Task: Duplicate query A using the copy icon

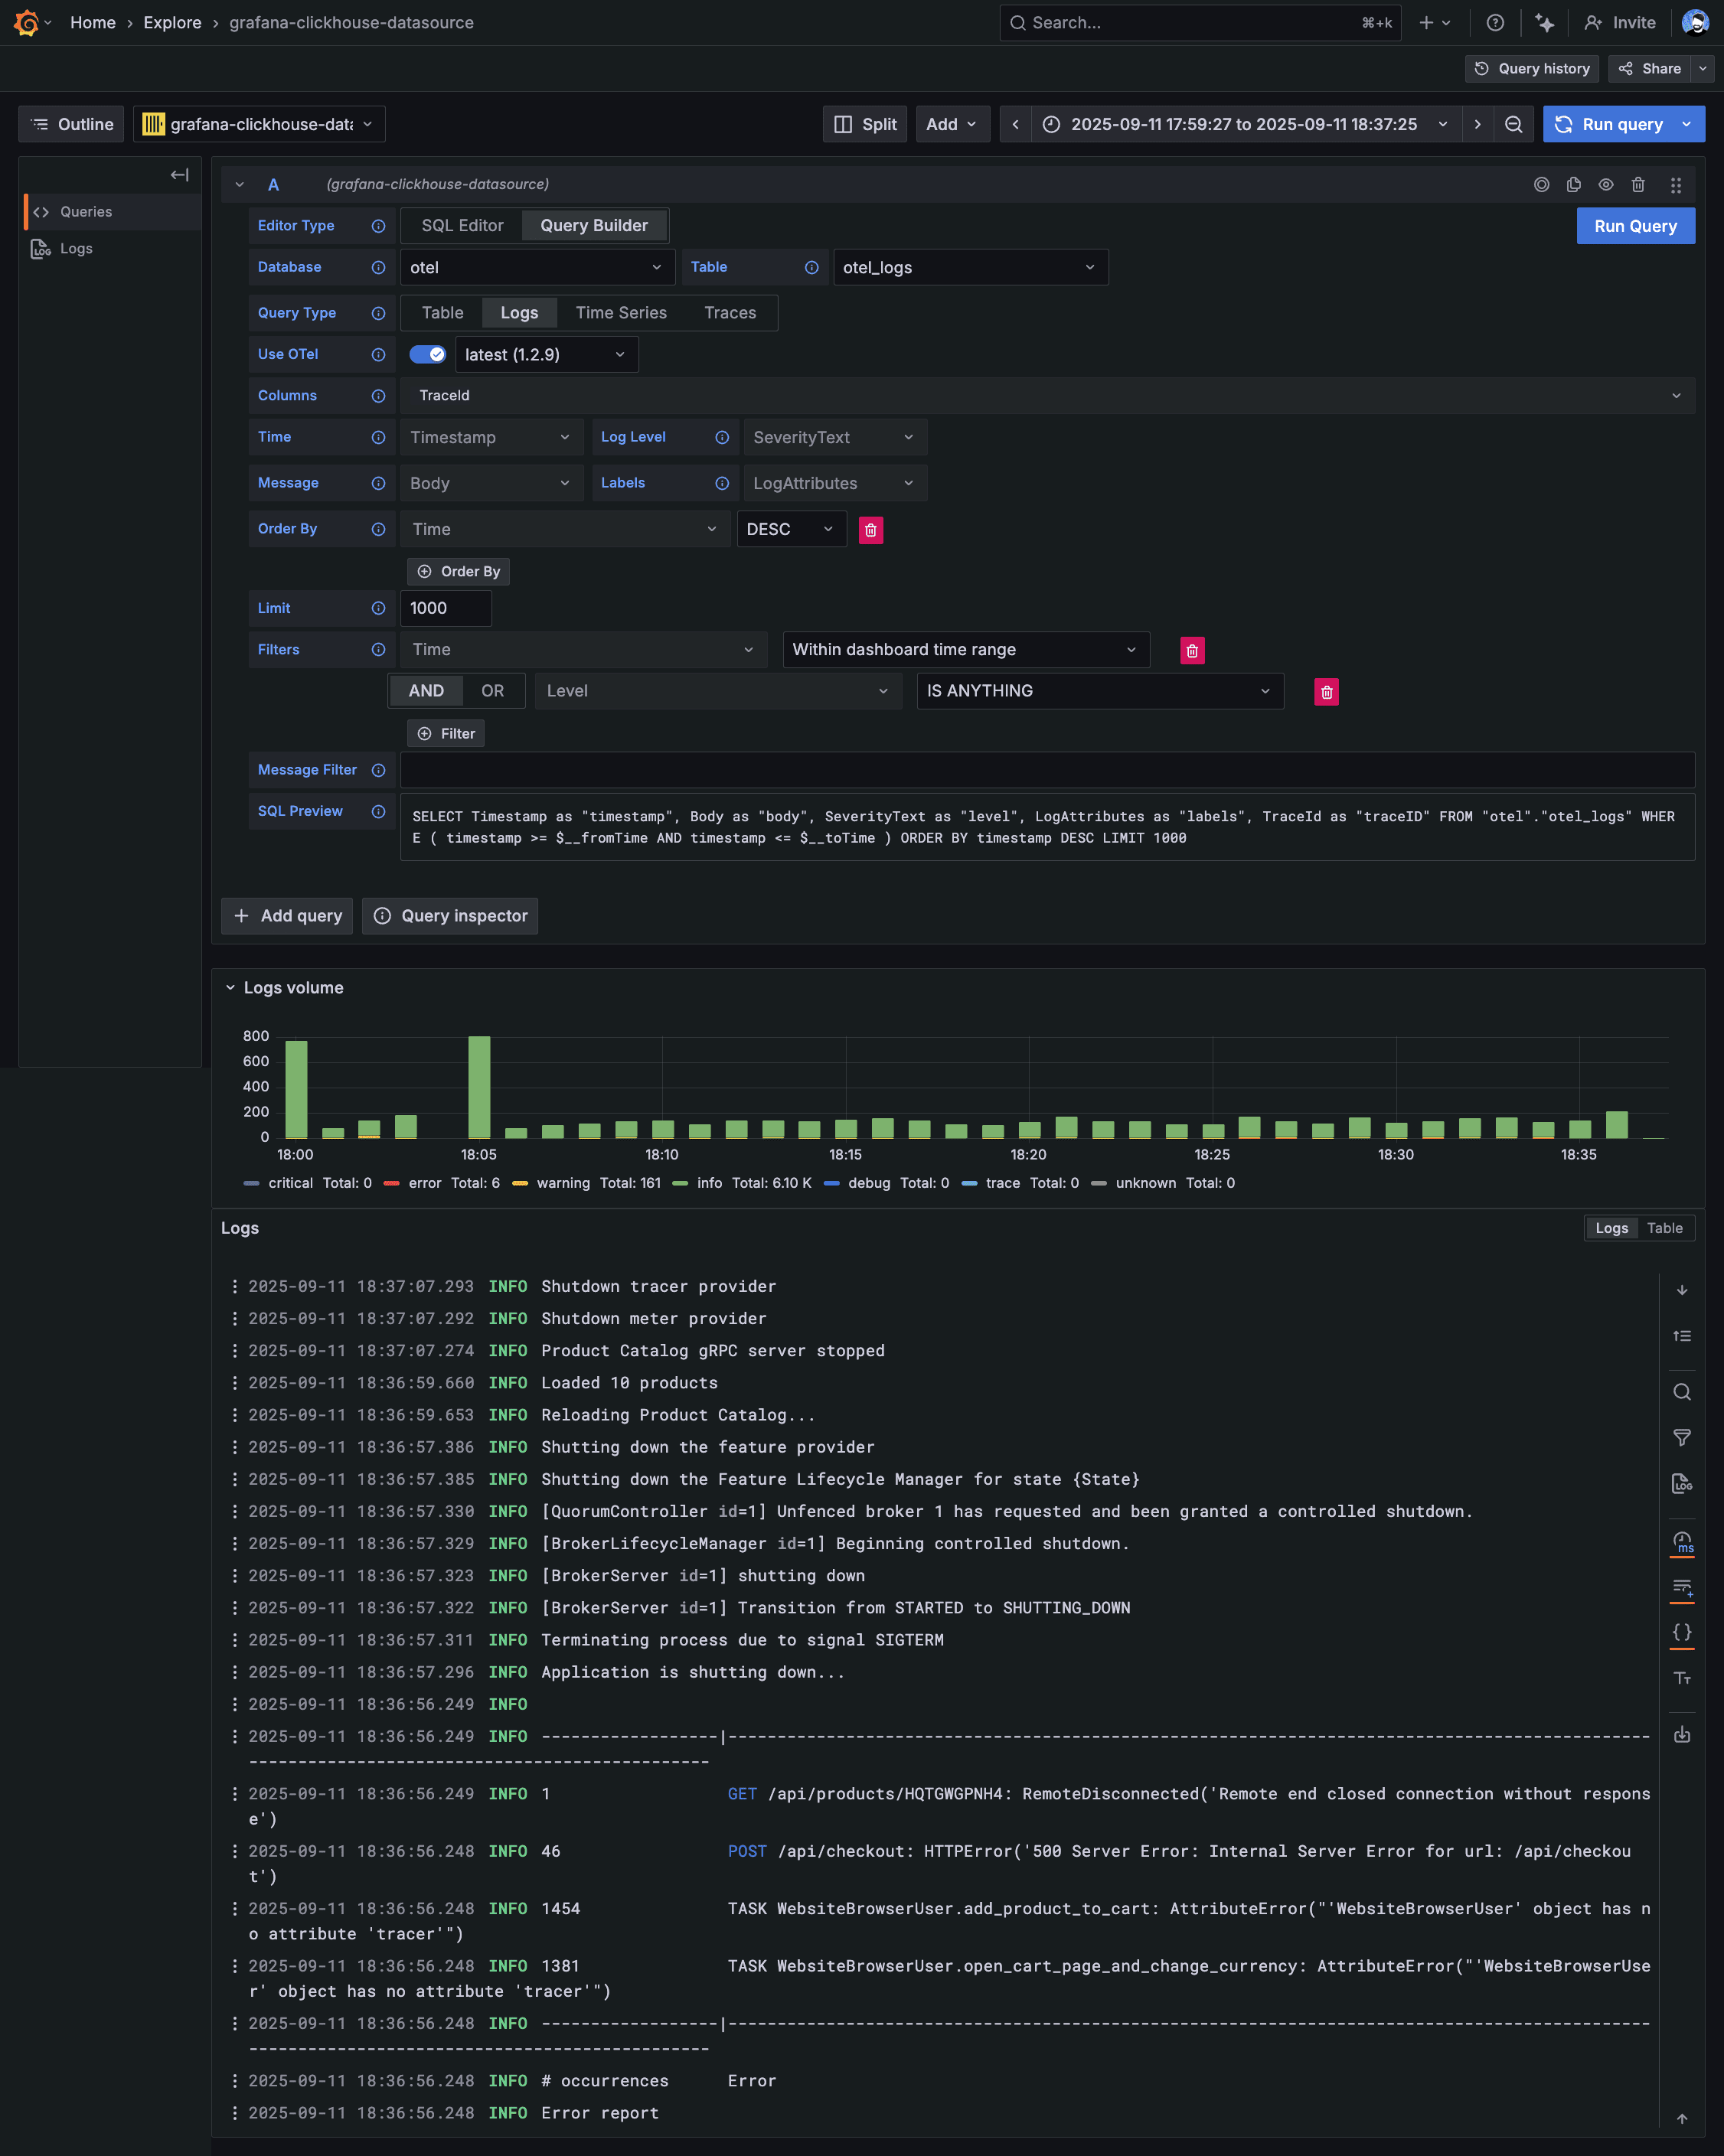Action: [x=1573, y=184]
